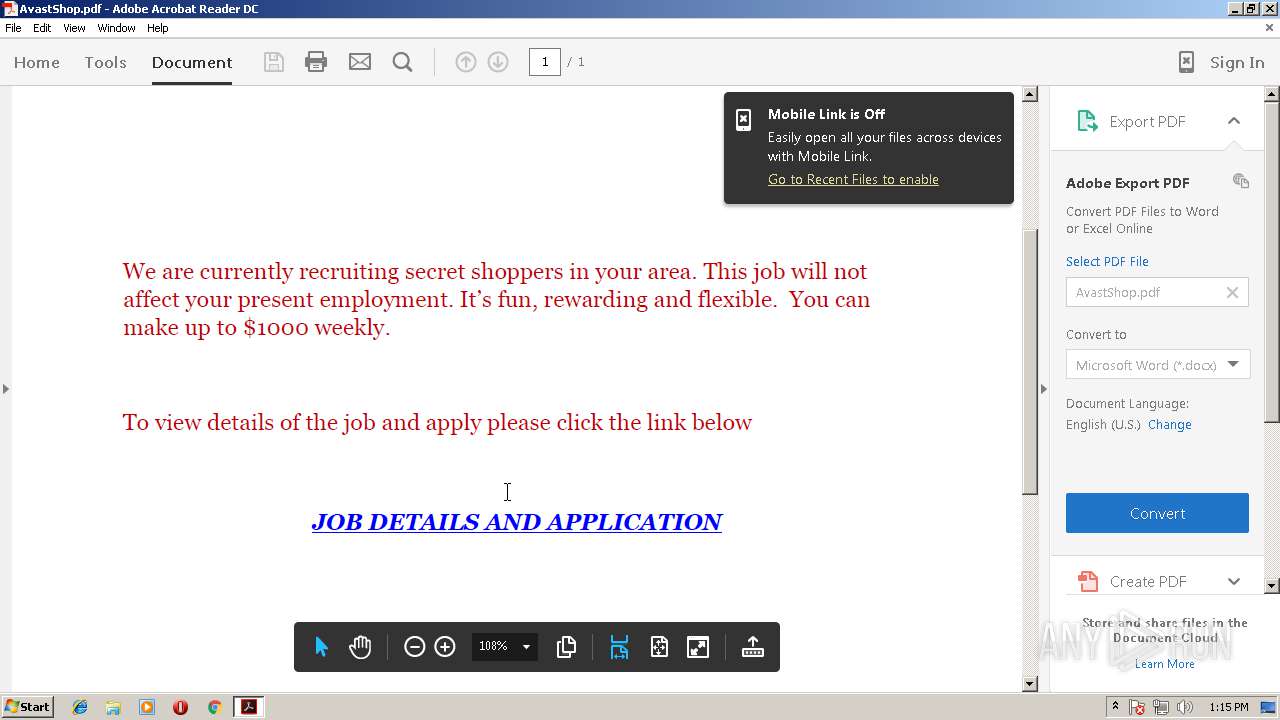Click the right tools pane scrollbar thumb
The image size is (1280, 720).
(x=1272, y=261)
